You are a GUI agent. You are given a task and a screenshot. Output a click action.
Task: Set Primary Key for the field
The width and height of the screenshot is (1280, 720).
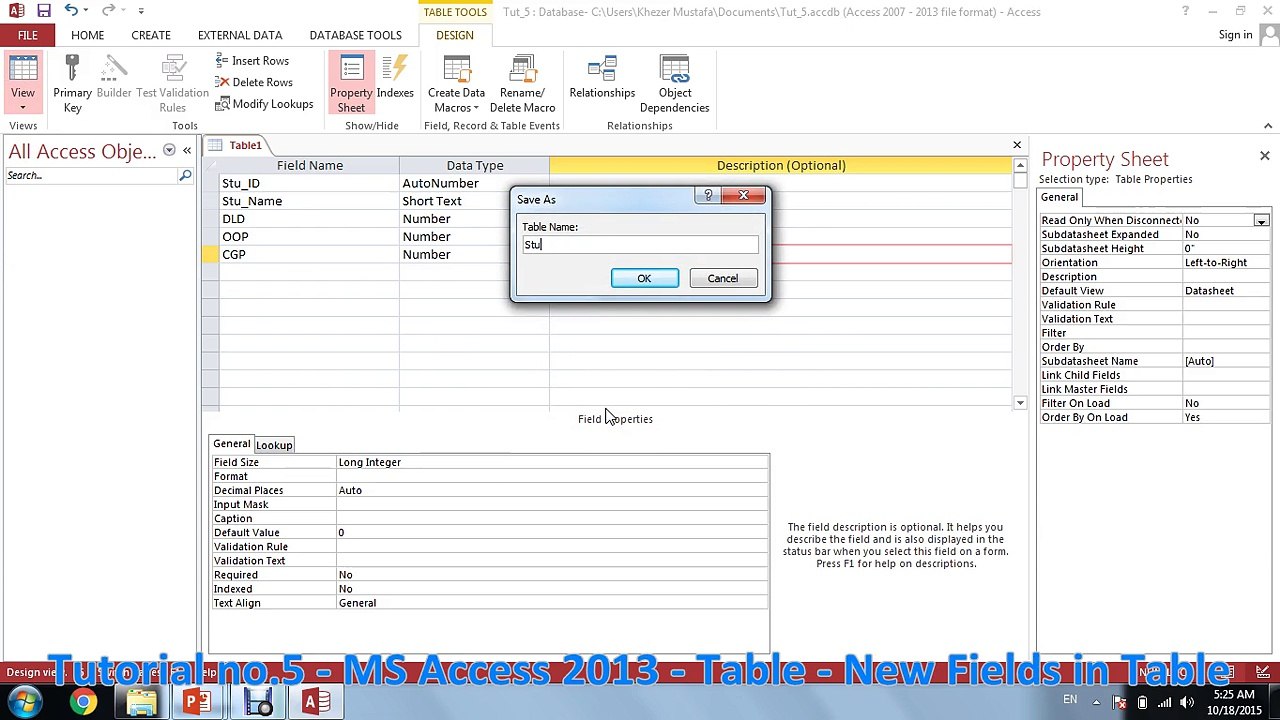tap(72, 83)
